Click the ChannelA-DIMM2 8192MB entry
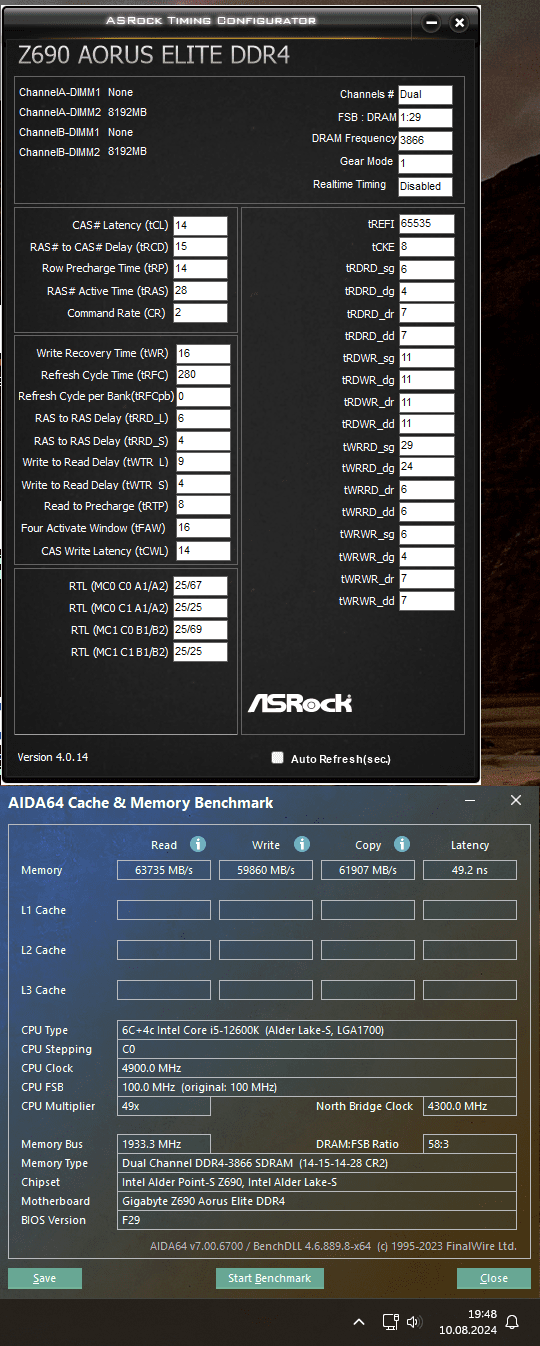The height and width of the screenshot is (1346, 540). 83,112
